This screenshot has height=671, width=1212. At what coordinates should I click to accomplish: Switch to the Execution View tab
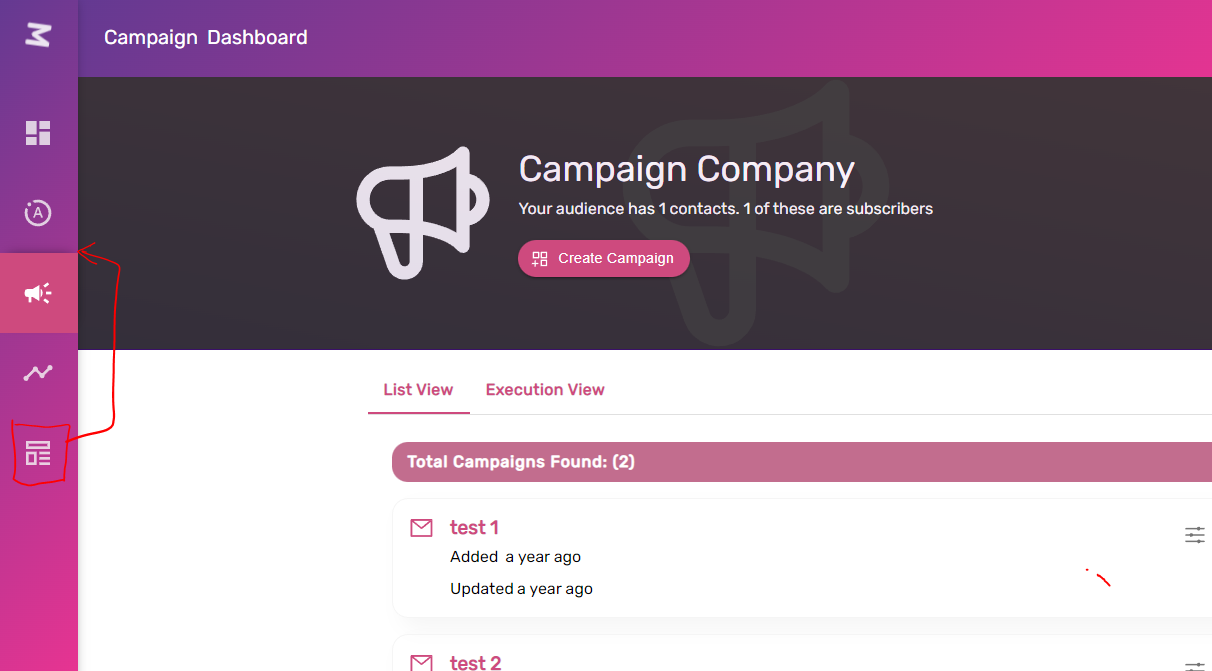[545, 390]
